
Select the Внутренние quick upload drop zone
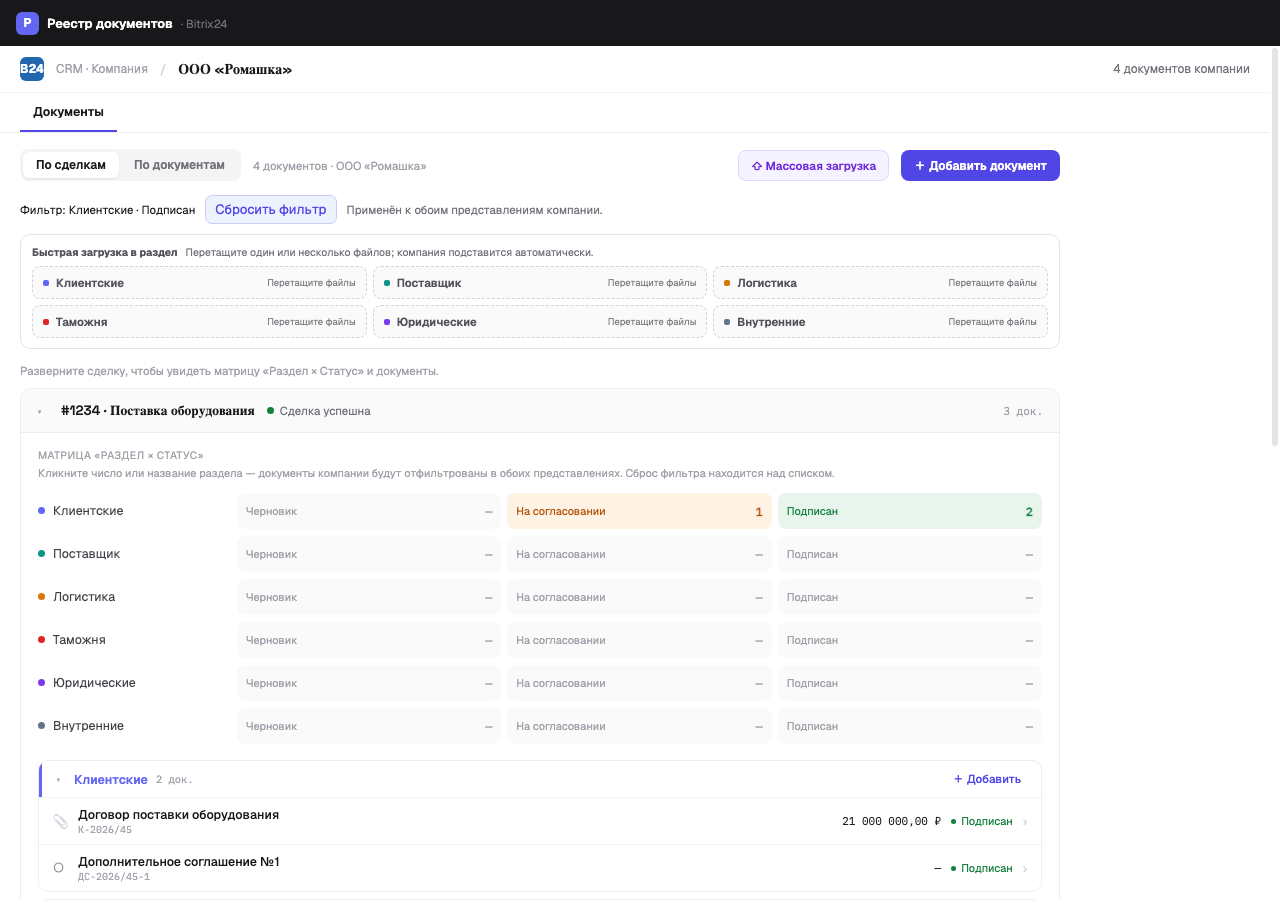880,322
